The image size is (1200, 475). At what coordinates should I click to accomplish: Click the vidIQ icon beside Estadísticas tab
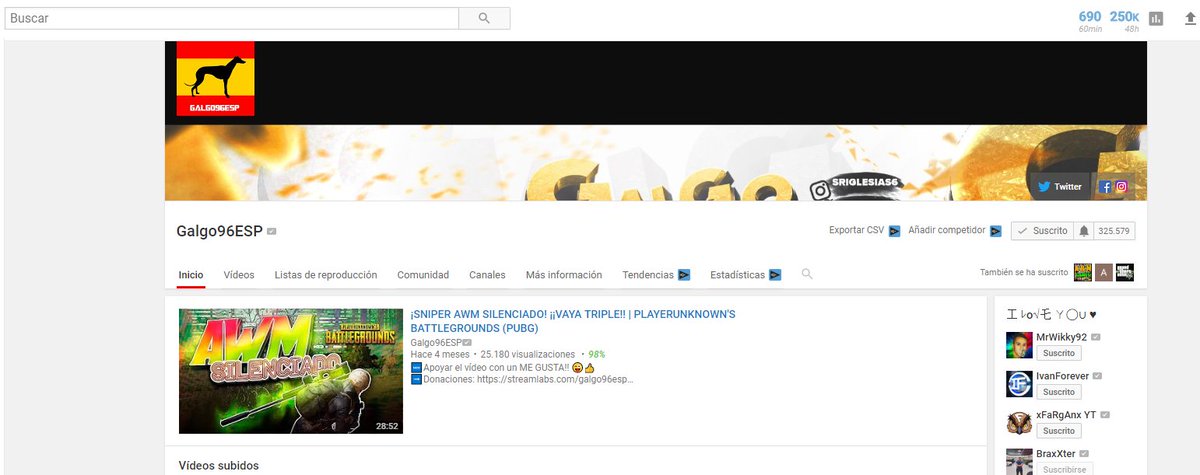pyautogui.click(x=775, y=275)
